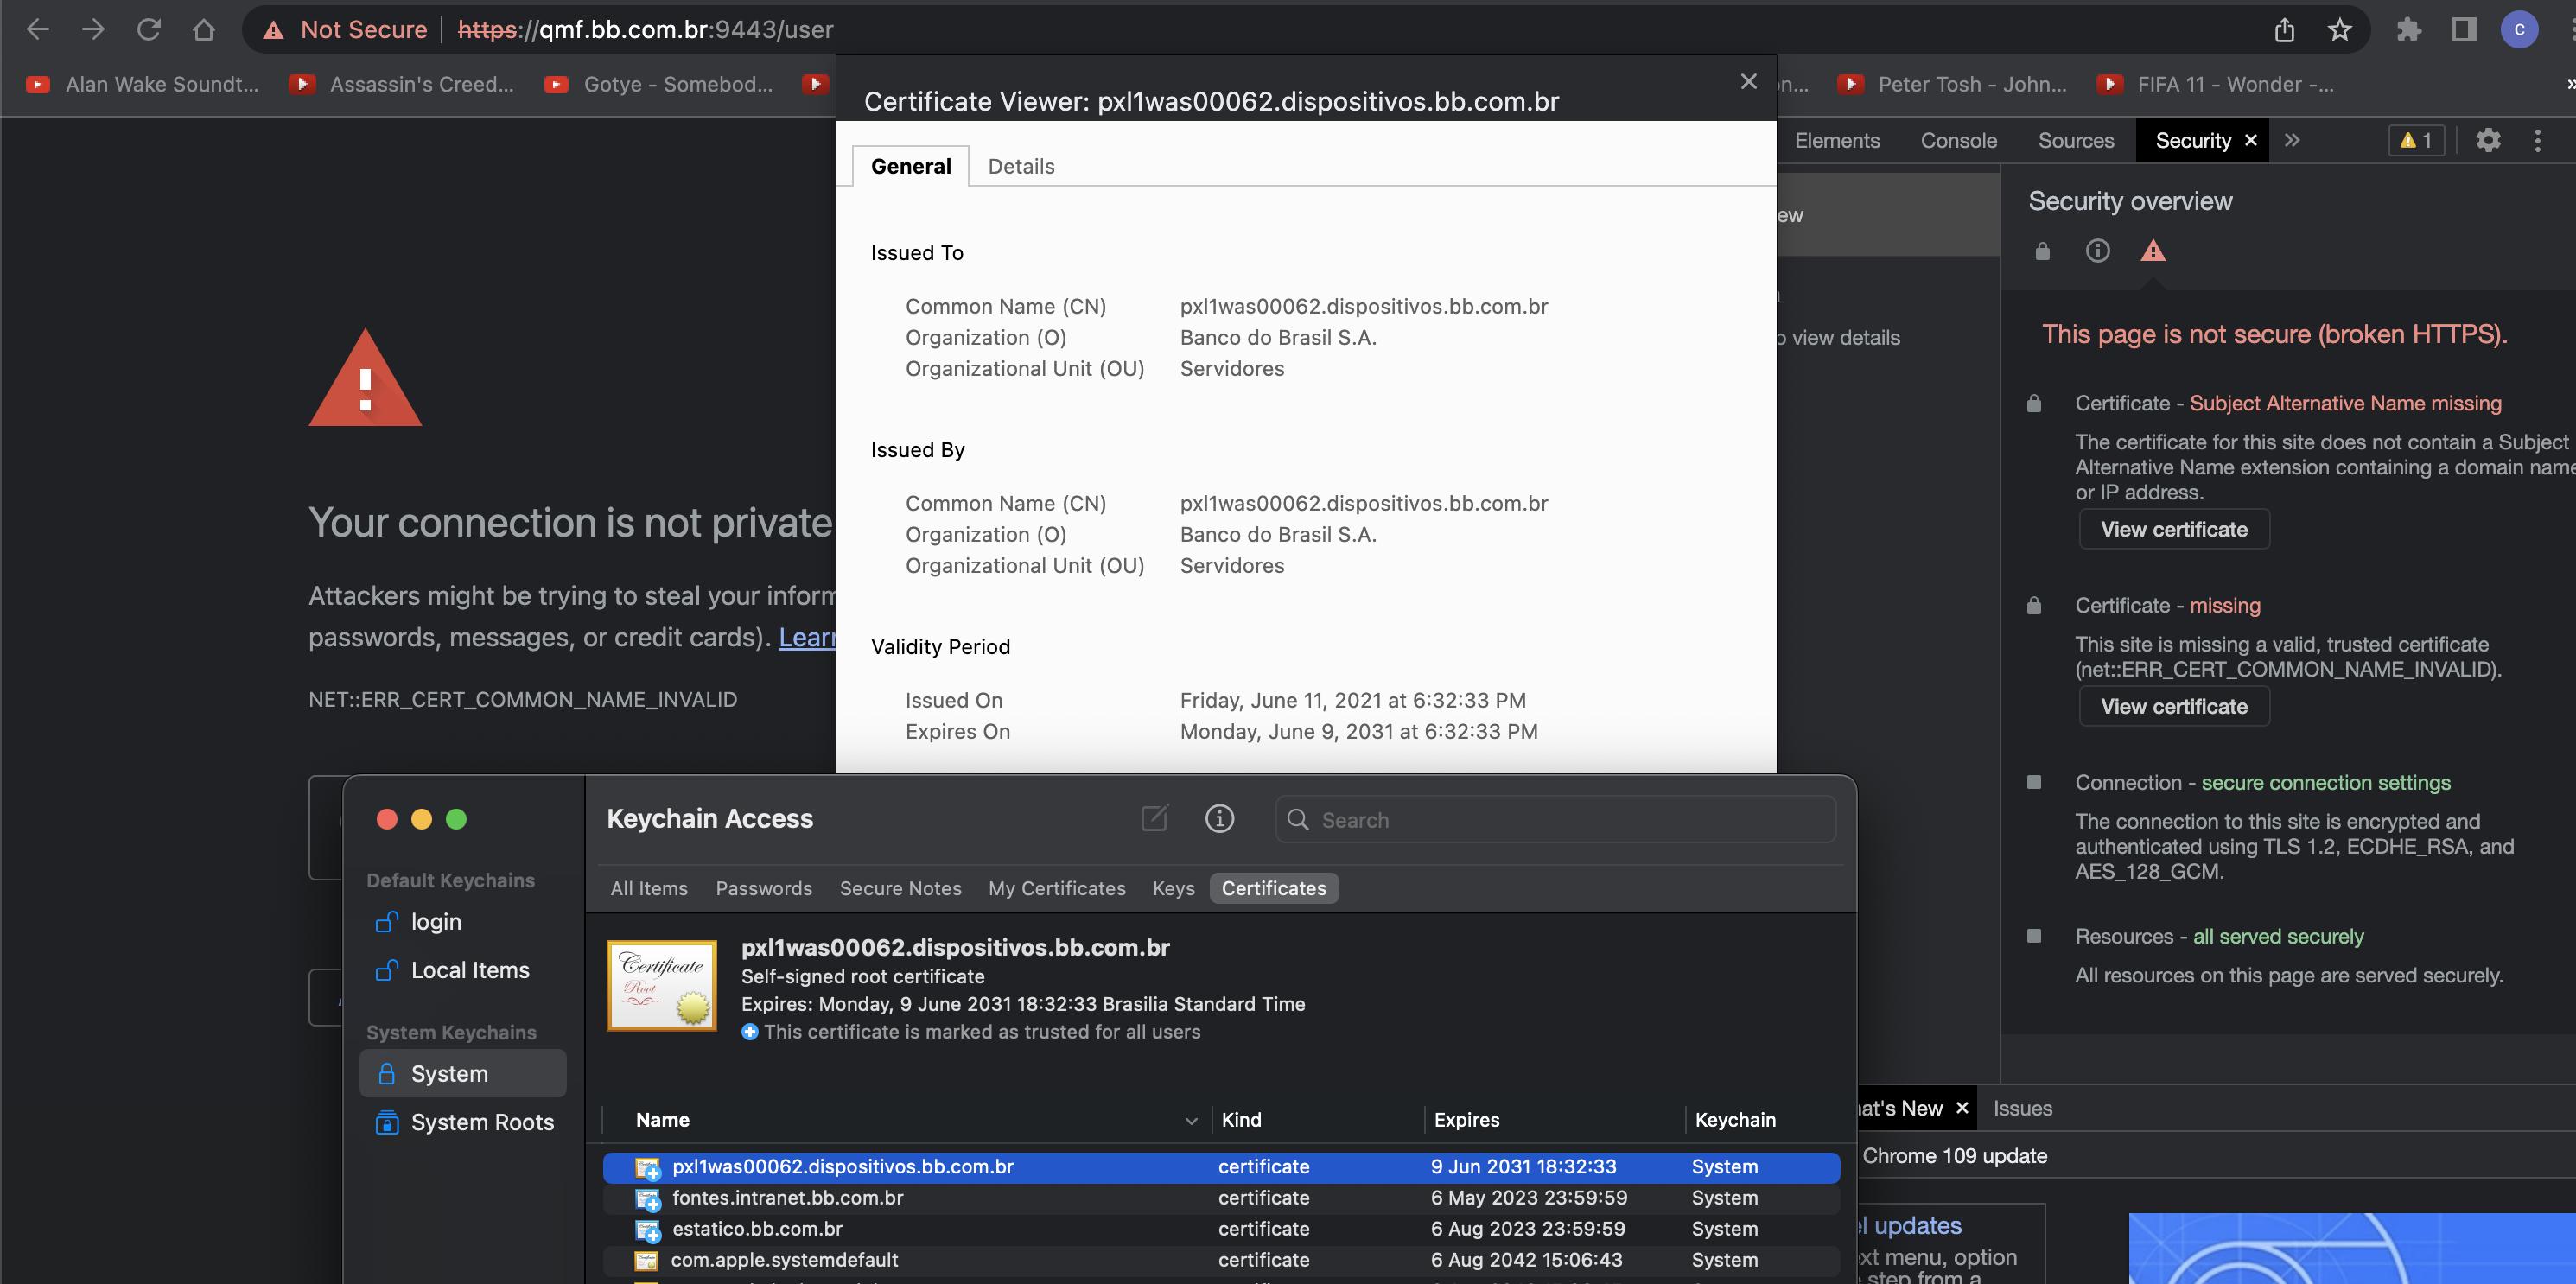The height and width of the screenshot is (1284, 2576).
Task: Click the Keychain Access search field
Action: click(x=1555, y=820)
